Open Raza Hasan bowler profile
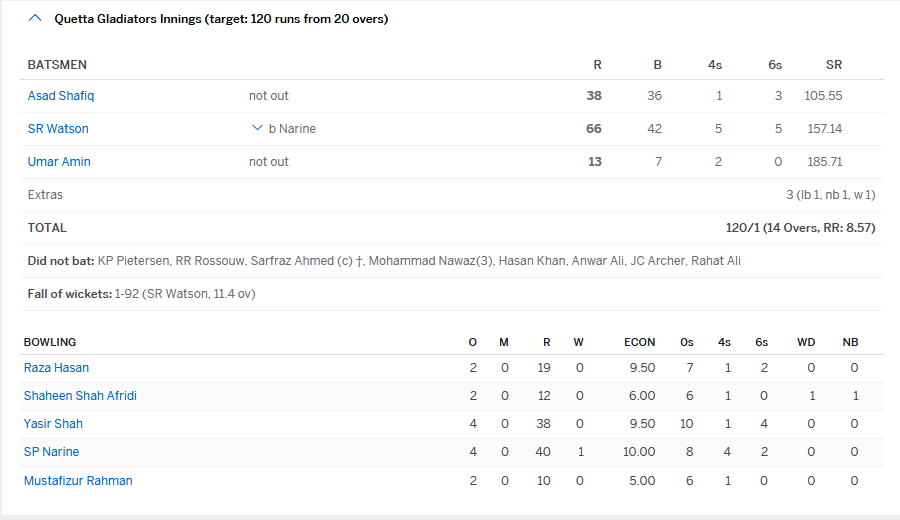900x520 pixels. pos(56,368)
